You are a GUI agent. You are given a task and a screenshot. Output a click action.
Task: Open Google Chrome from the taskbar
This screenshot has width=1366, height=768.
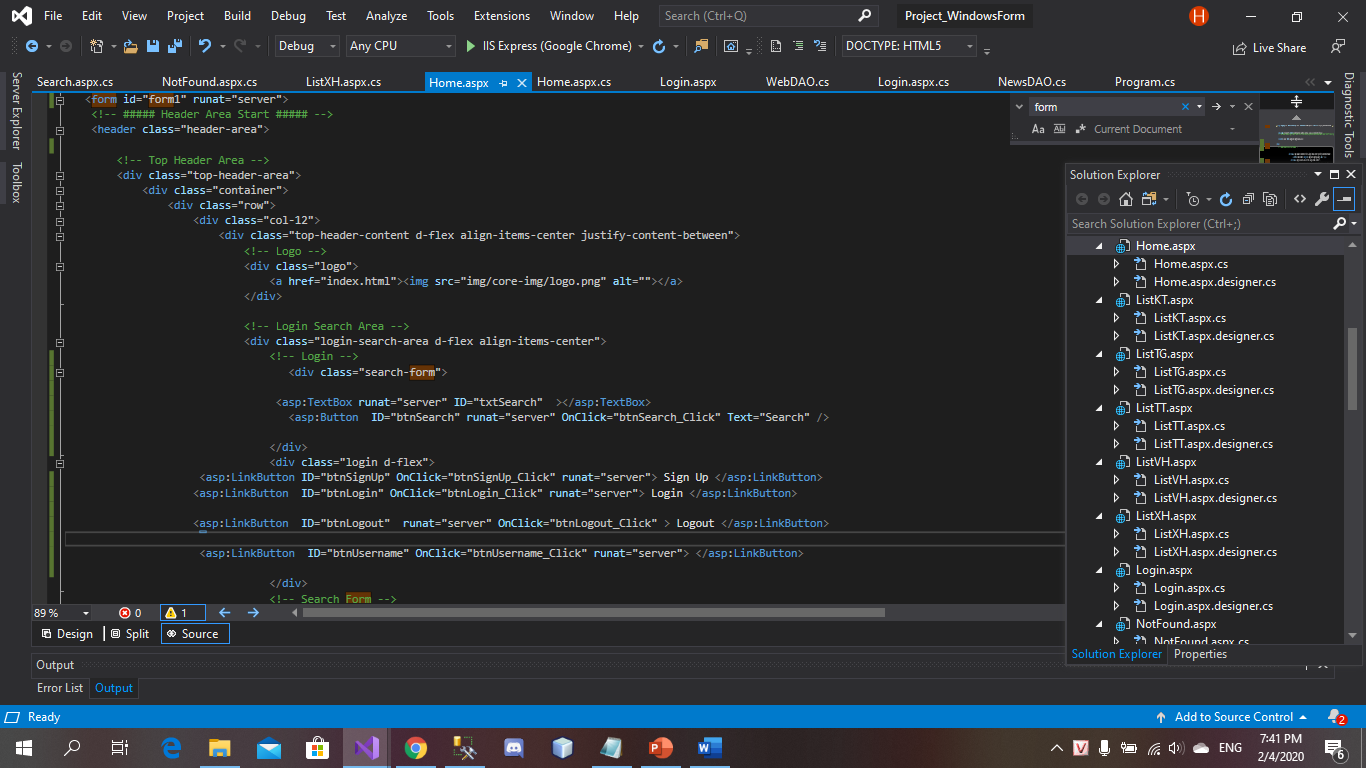pyautogui.click(x=416, y=748)
